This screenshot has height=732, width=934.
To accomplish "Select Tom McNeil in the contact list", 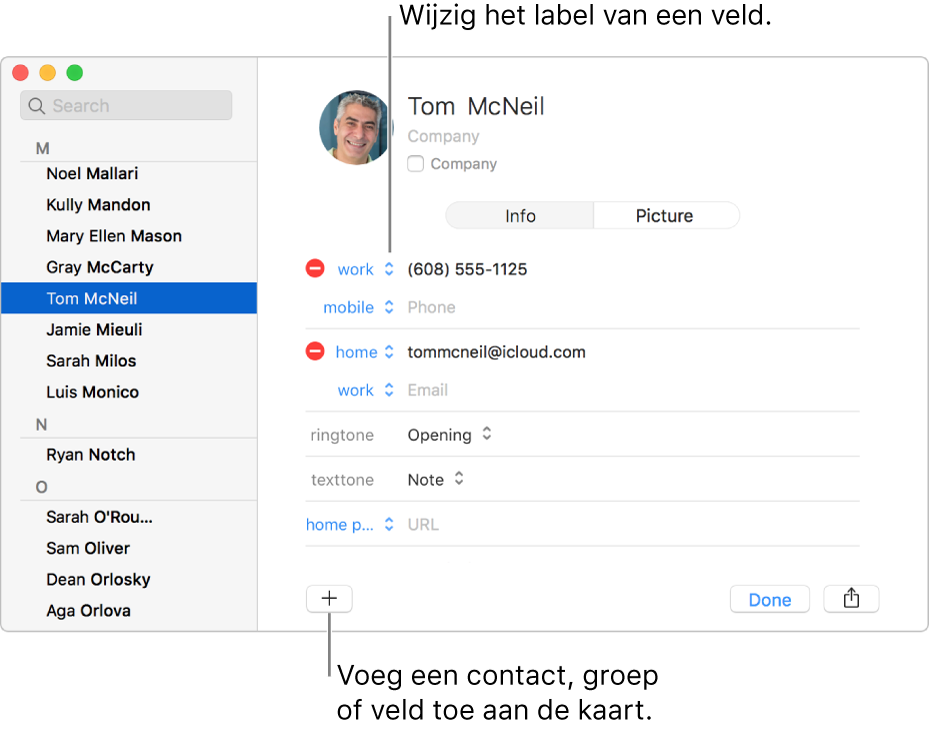I will click(129, 298).
